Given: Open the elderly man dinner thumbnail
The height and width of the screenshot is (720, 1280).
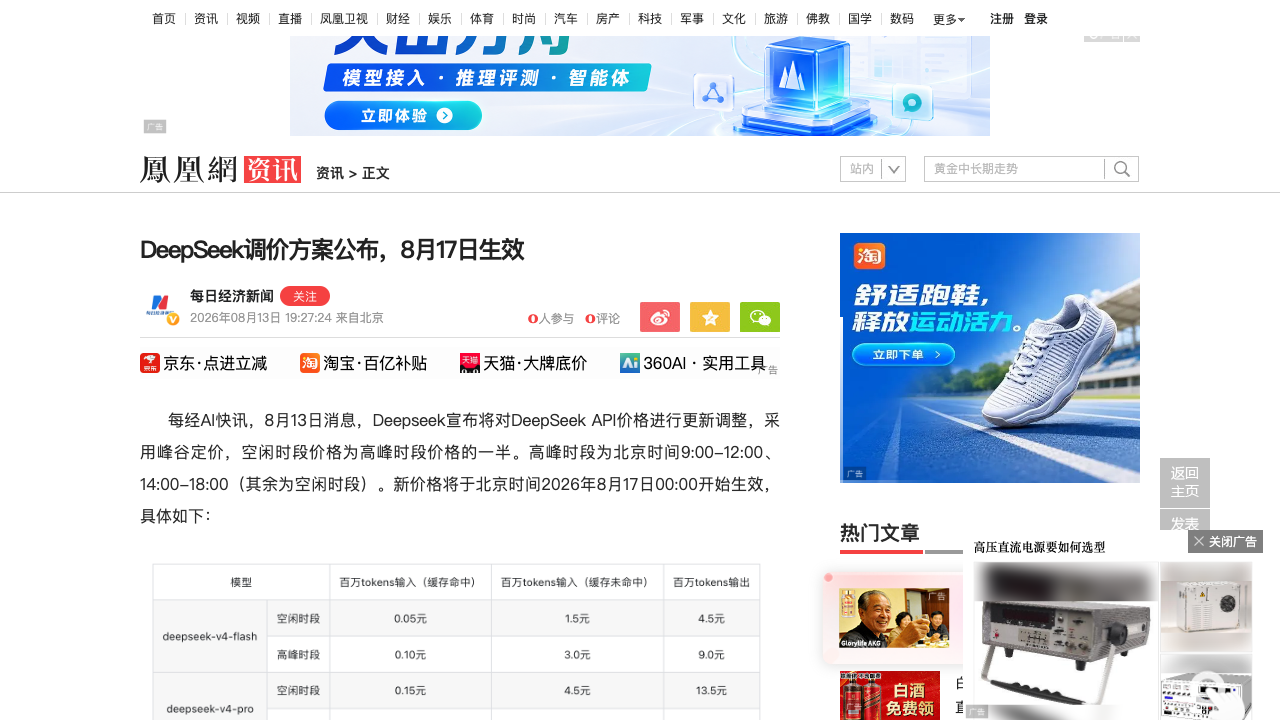Looking at the screenshot, I should 894,618.
